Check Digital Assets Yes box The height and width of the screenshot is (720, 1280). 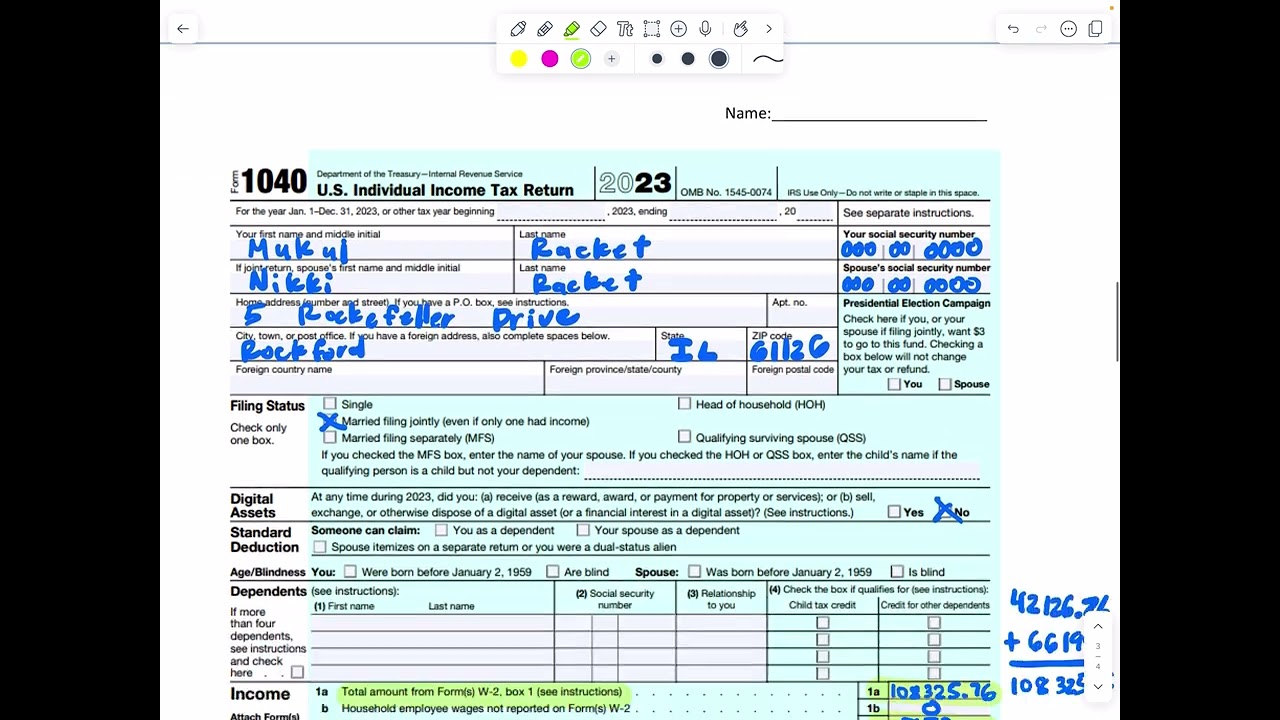[x=894, y=512]
